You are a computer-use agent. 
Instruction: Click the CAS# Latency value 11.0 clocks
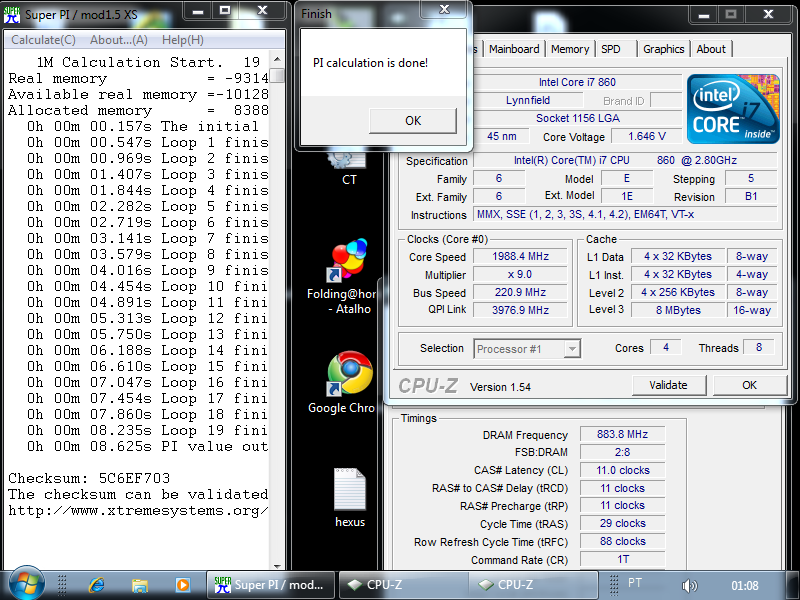pos(622,470)
